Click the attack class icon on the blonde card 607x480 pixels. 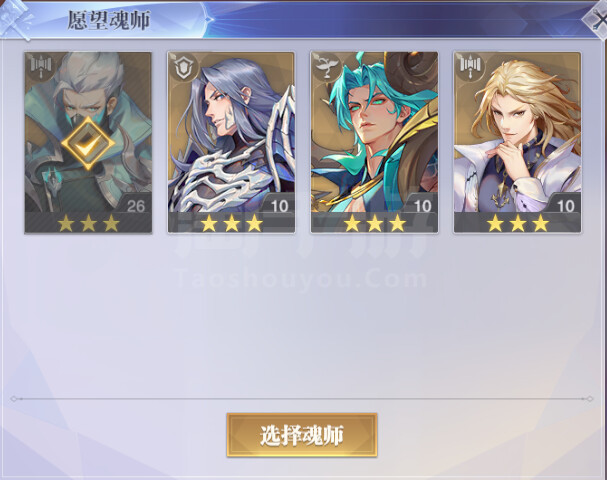point(470,66)
